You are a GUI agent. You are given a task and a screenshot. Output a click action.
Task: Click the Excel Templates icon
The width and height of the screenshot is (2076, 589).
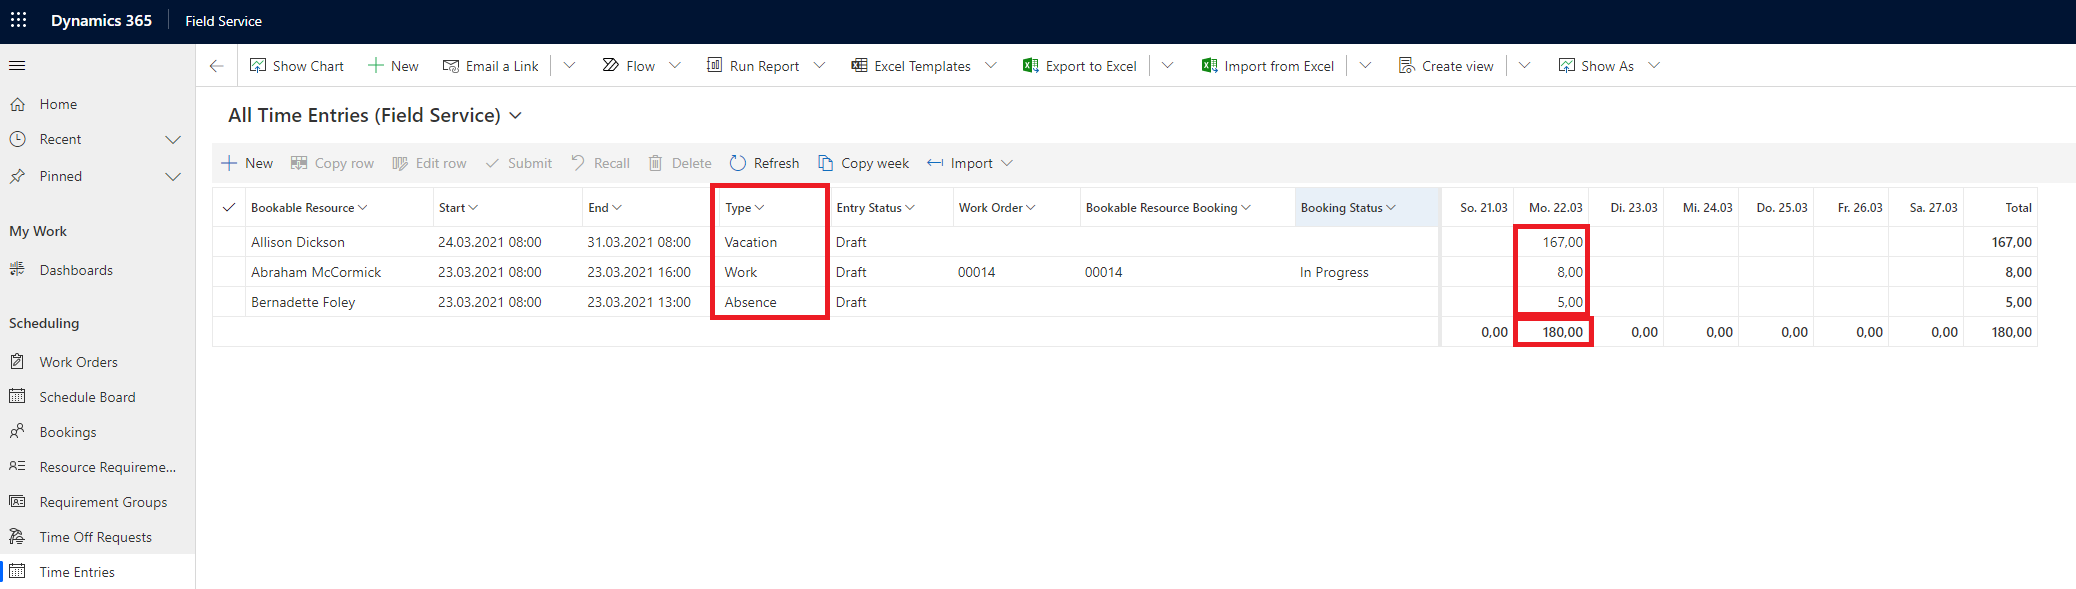(859, 65)
